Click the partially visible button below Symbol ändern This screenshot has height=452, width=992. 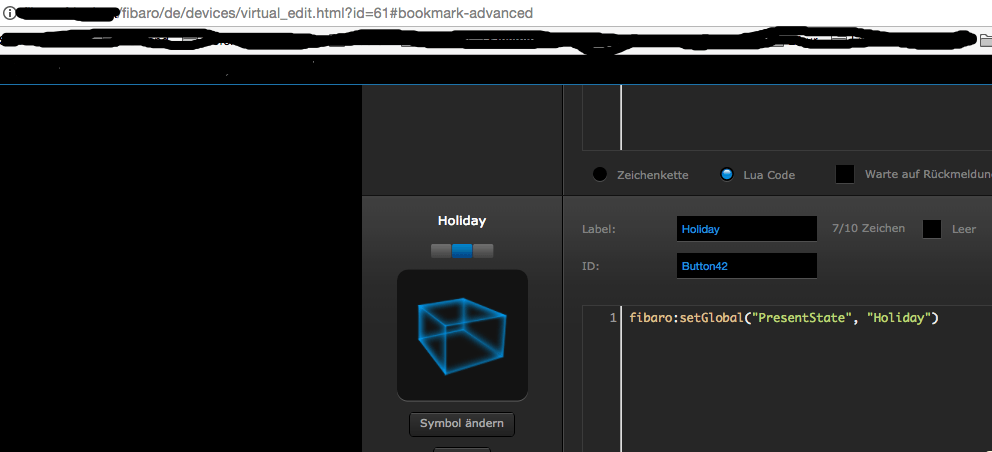coord(462,449)
